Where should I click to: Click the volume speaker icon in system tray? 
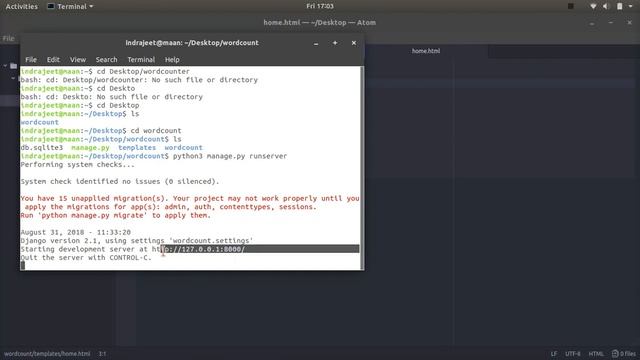(x=606, y=6)
